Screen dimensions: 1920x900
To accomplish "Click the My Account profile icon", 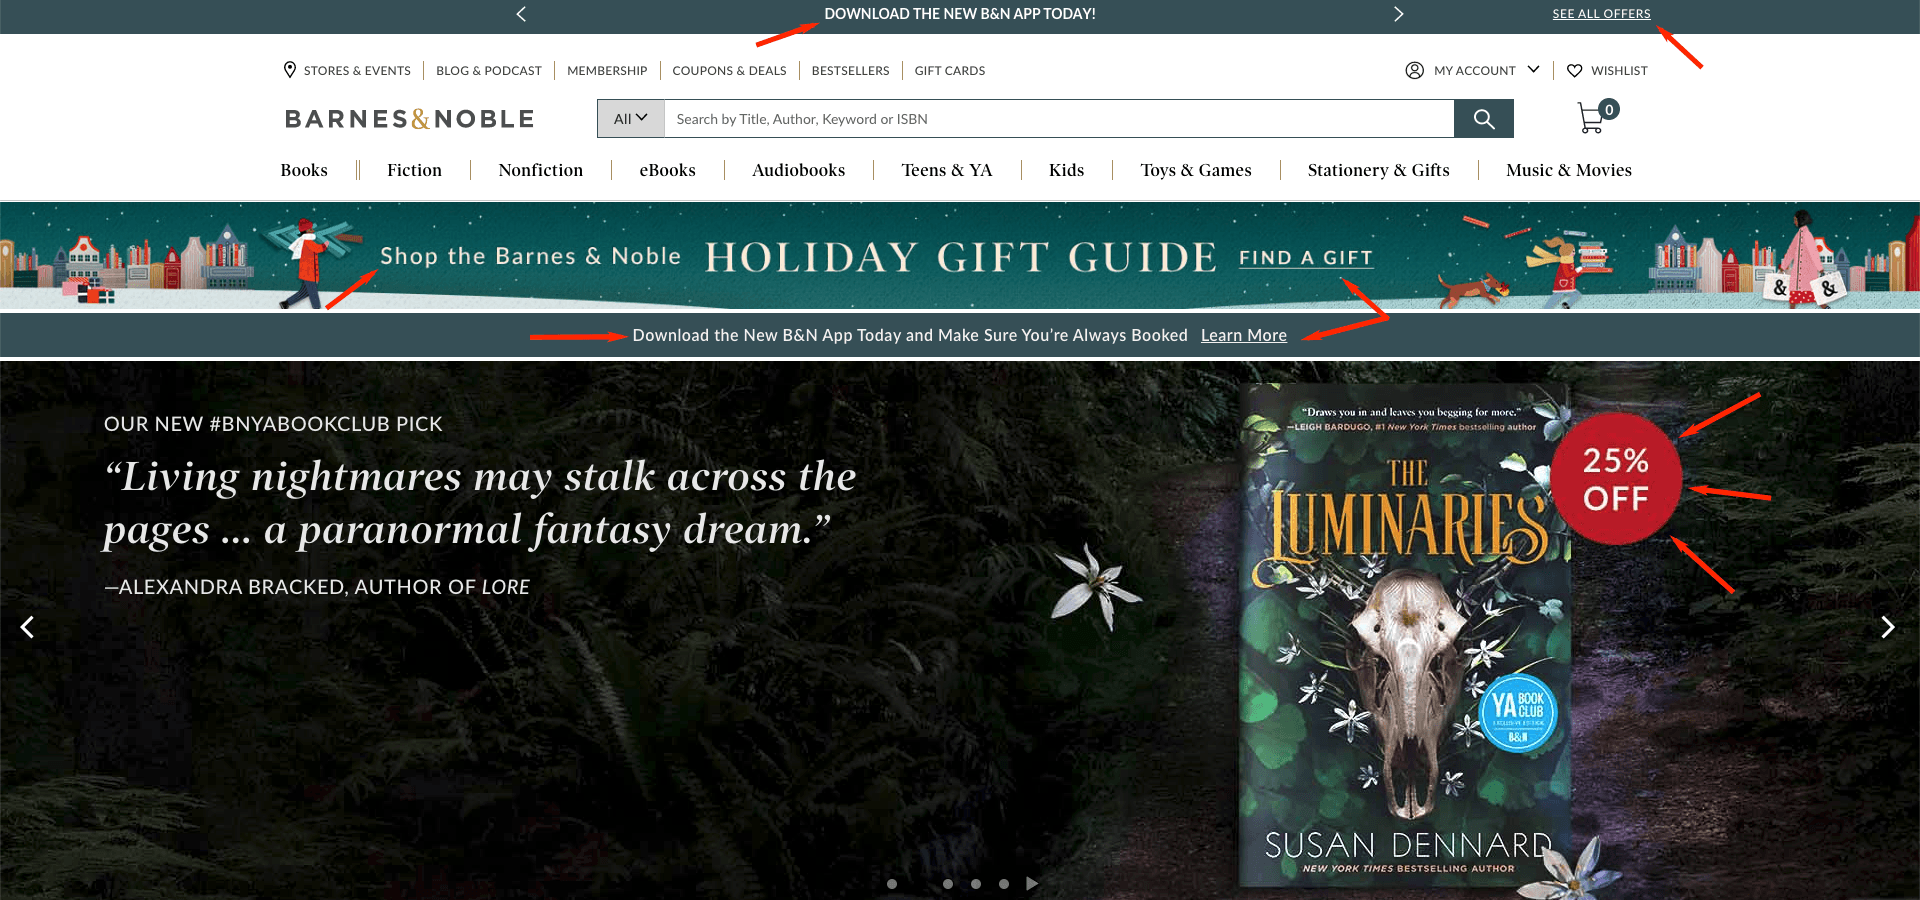I will [1414, 71].
